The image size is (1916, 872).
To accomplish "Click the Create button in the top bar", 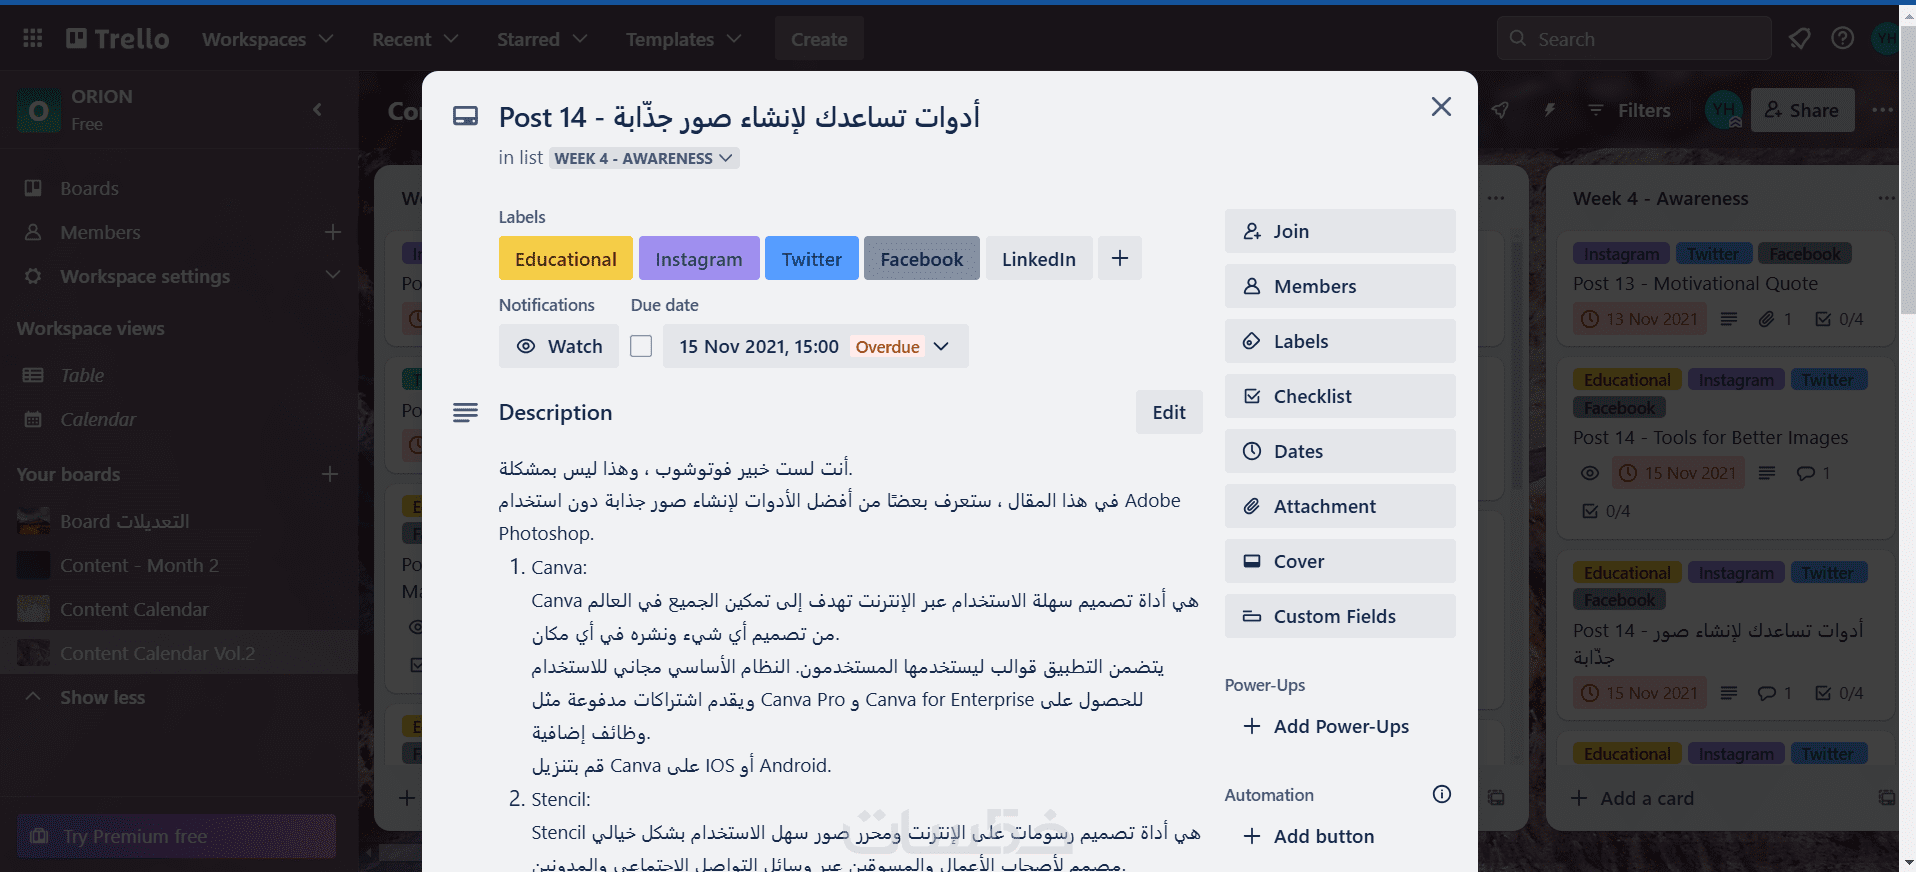I will 819,39.
